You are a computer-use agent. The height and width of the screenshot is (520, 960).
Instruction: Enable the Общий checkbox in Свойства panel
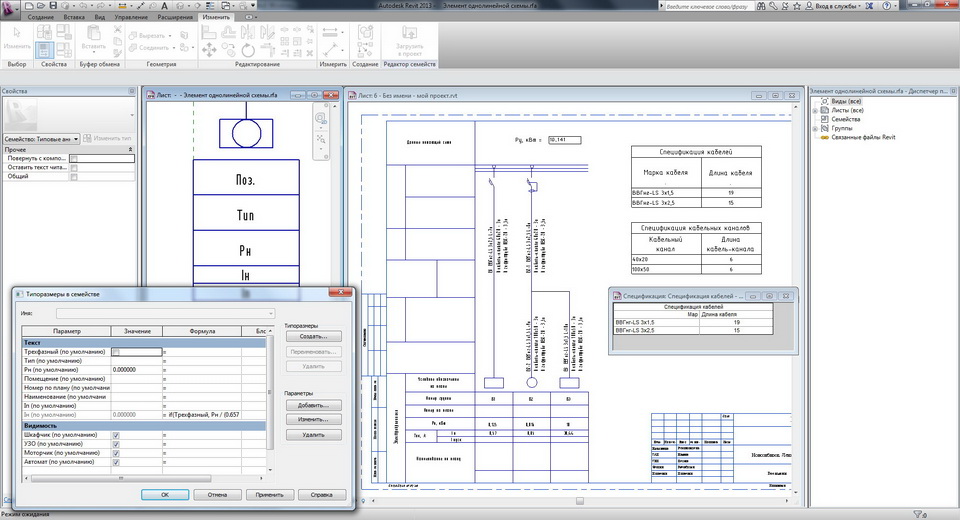click(x=74, y=176)
